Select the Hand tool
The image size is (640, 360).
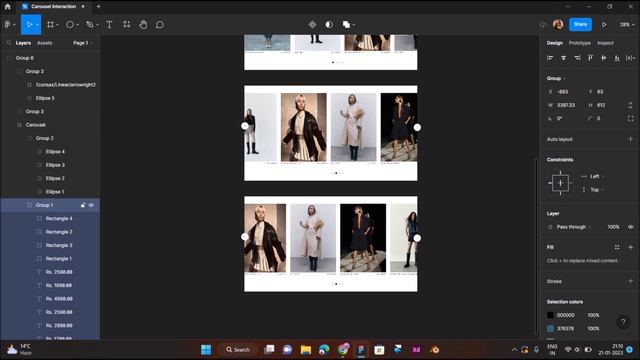click(x=143, y=24)
